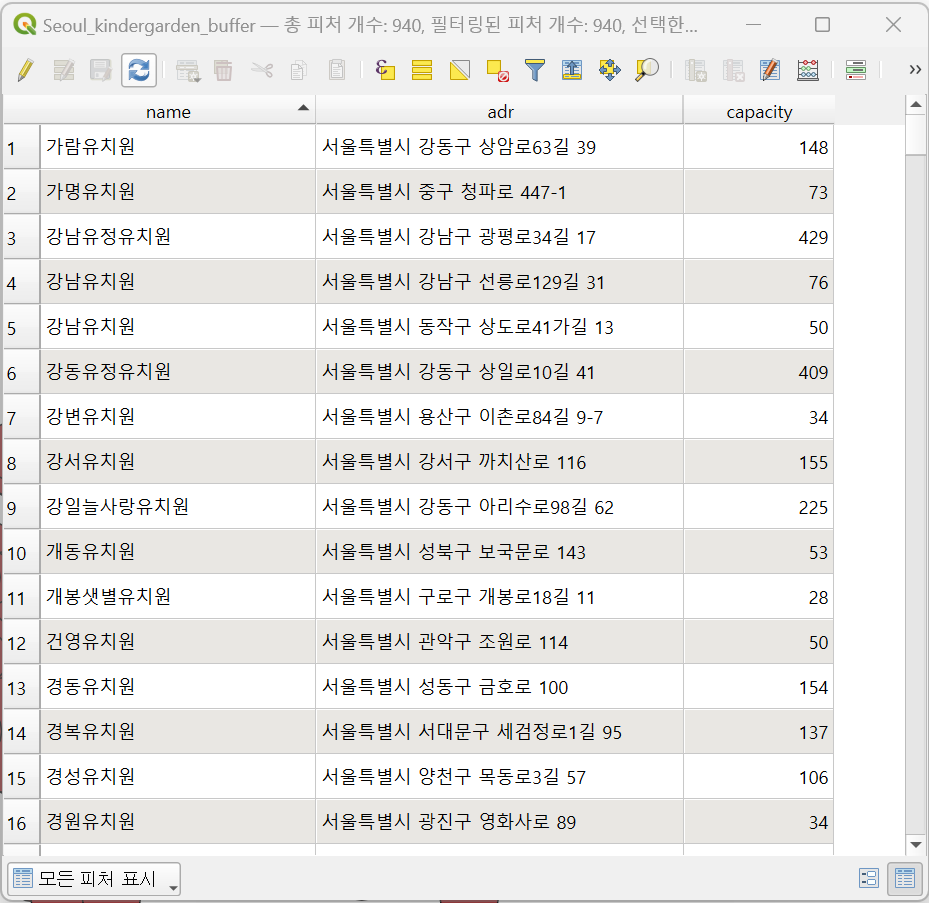This screenshot has height=903, width=929.
Task: Click cell 강일늘사랑유치원
Action: tap(178, 507)
